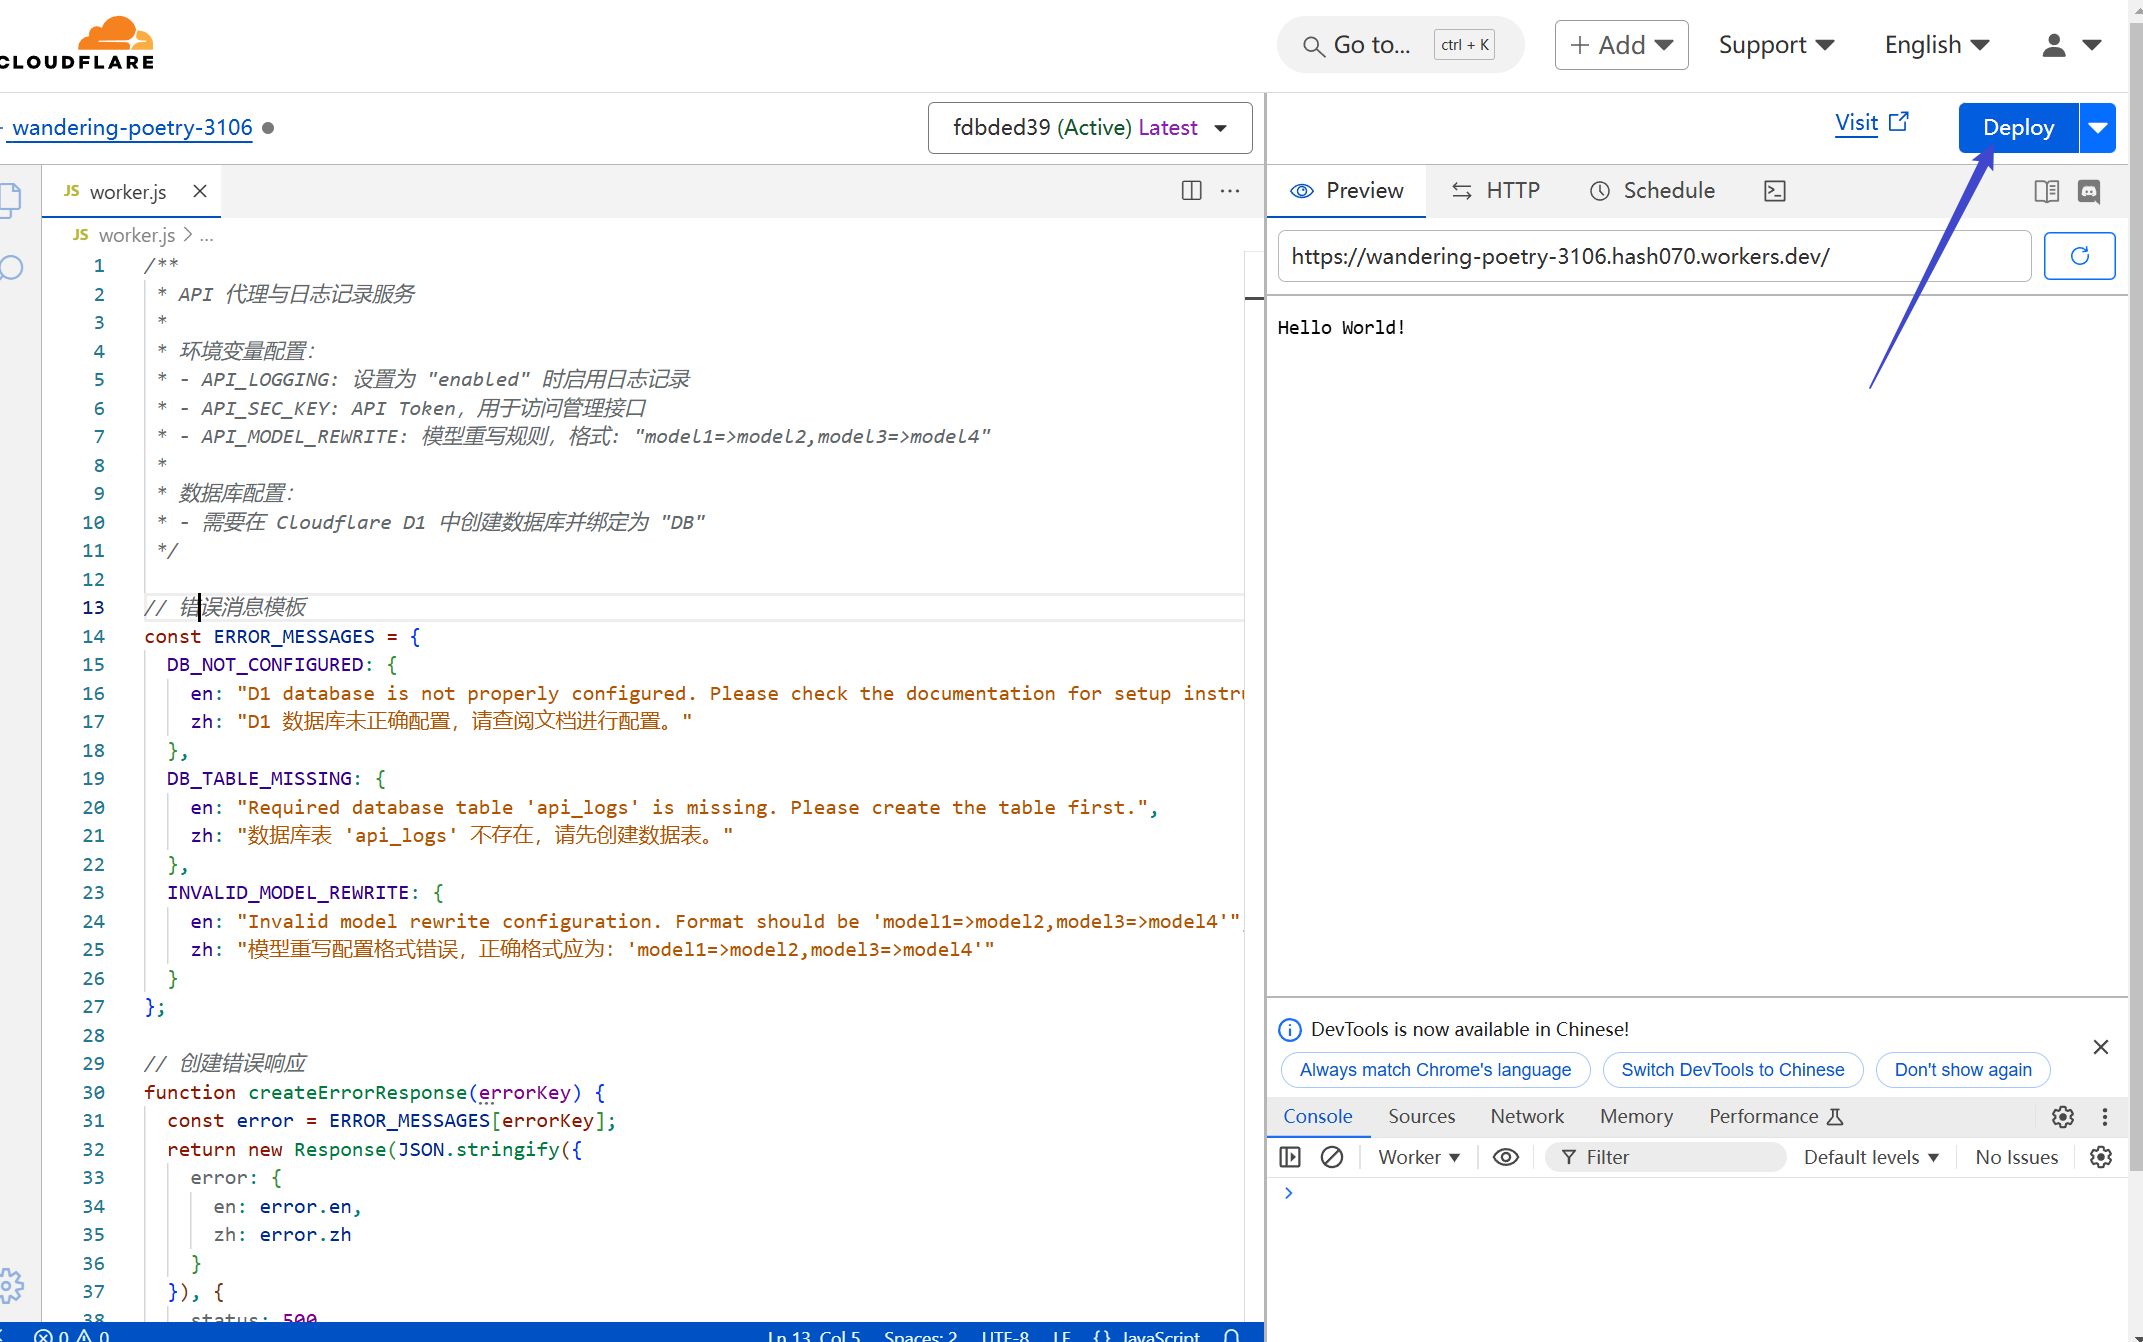This screenshot has width=2143, height=1342.
Task: Open the Explorer files icon in sidebar
Action: (11, 200)
